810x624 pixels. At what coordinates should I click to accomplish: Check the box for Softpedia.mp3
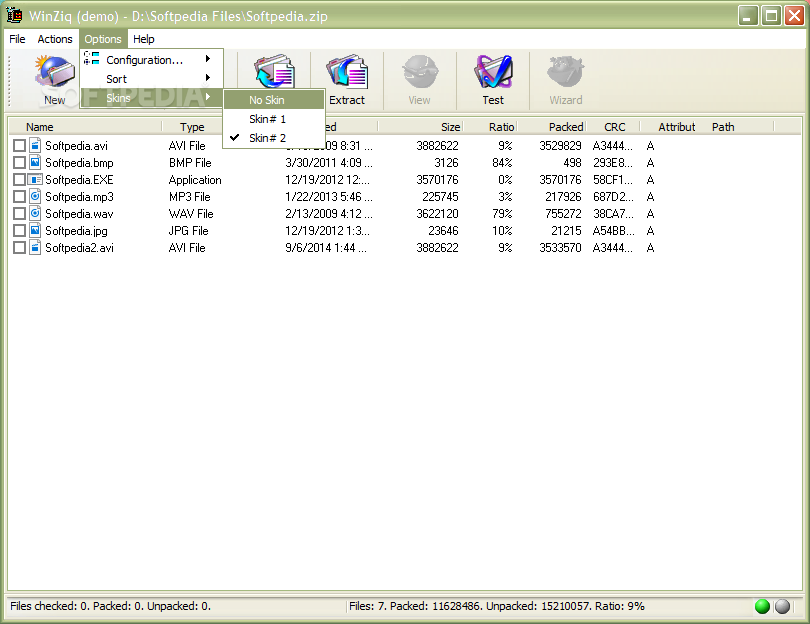click(19, 197)
